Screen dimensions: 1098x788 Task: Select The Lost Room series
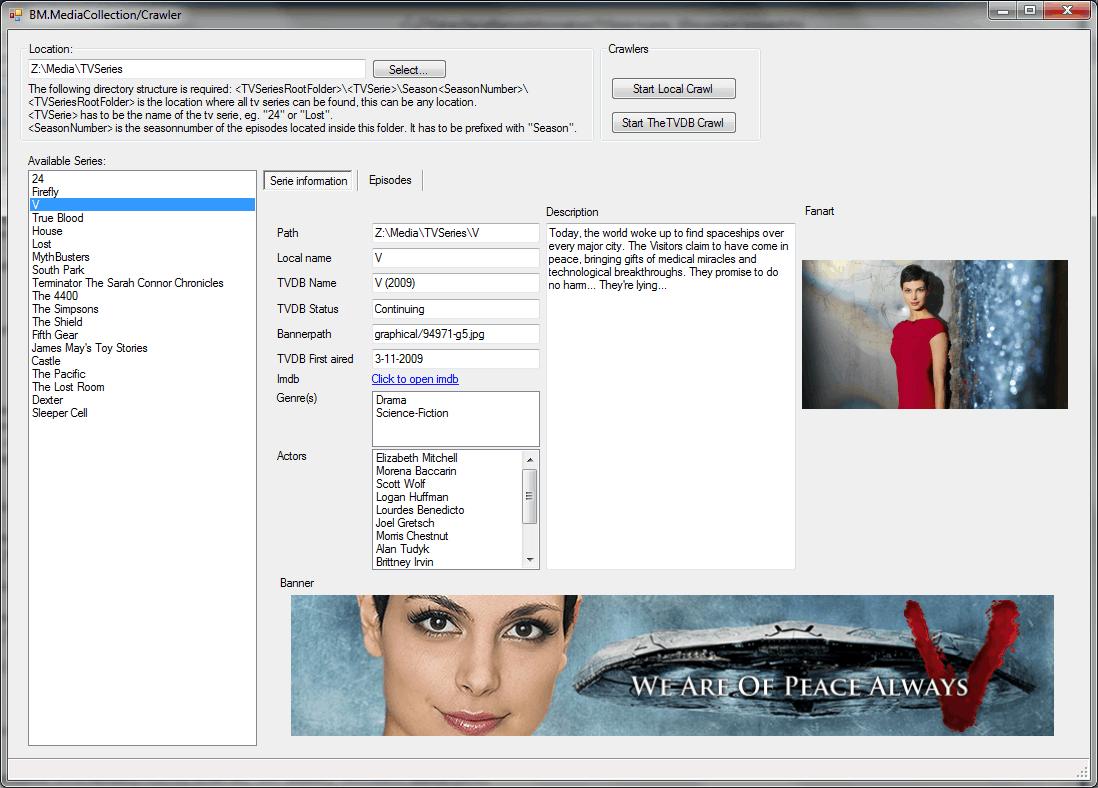click(142, 387)
